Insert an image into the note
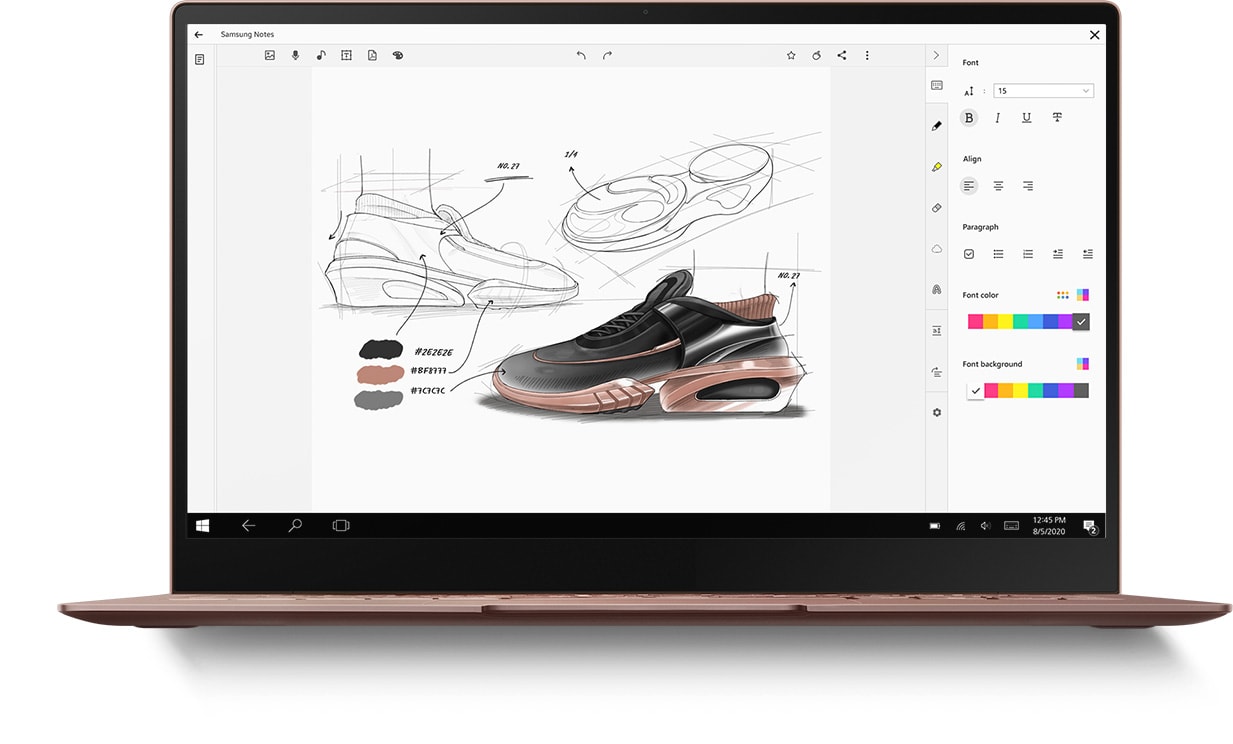This screenshot has height=744, width=1233. tap(270, 56)
